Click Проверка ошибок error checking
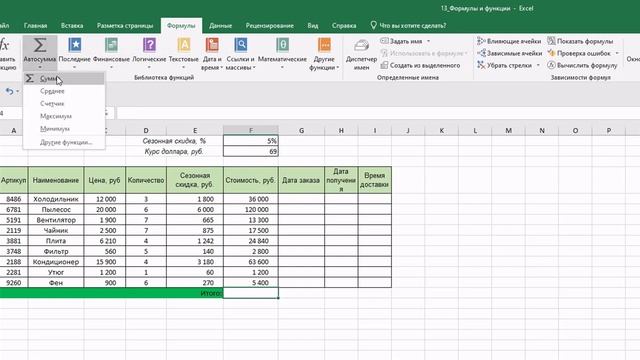 point(579,53)
